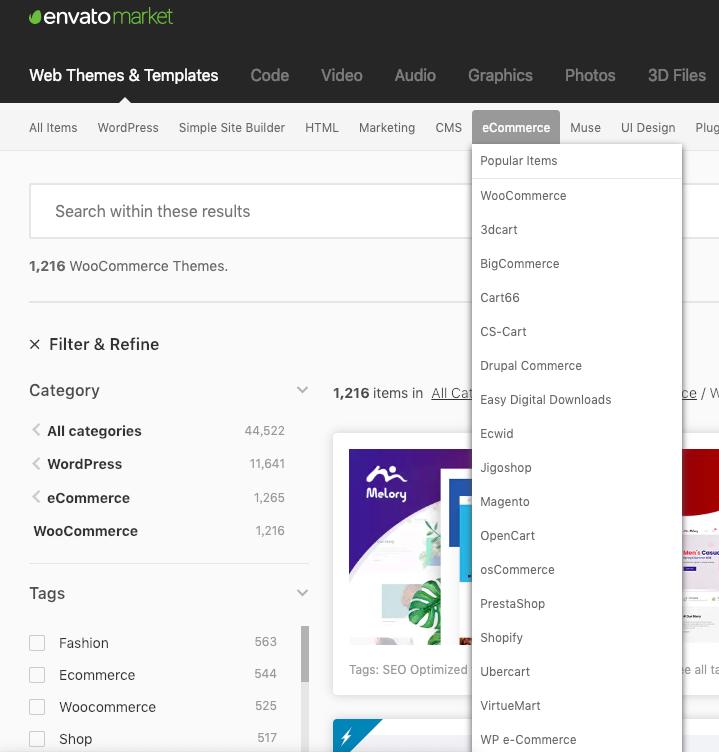Click the lightning bolt badge icon
Screen dimensions: 719x752
[x=347, y=736]
